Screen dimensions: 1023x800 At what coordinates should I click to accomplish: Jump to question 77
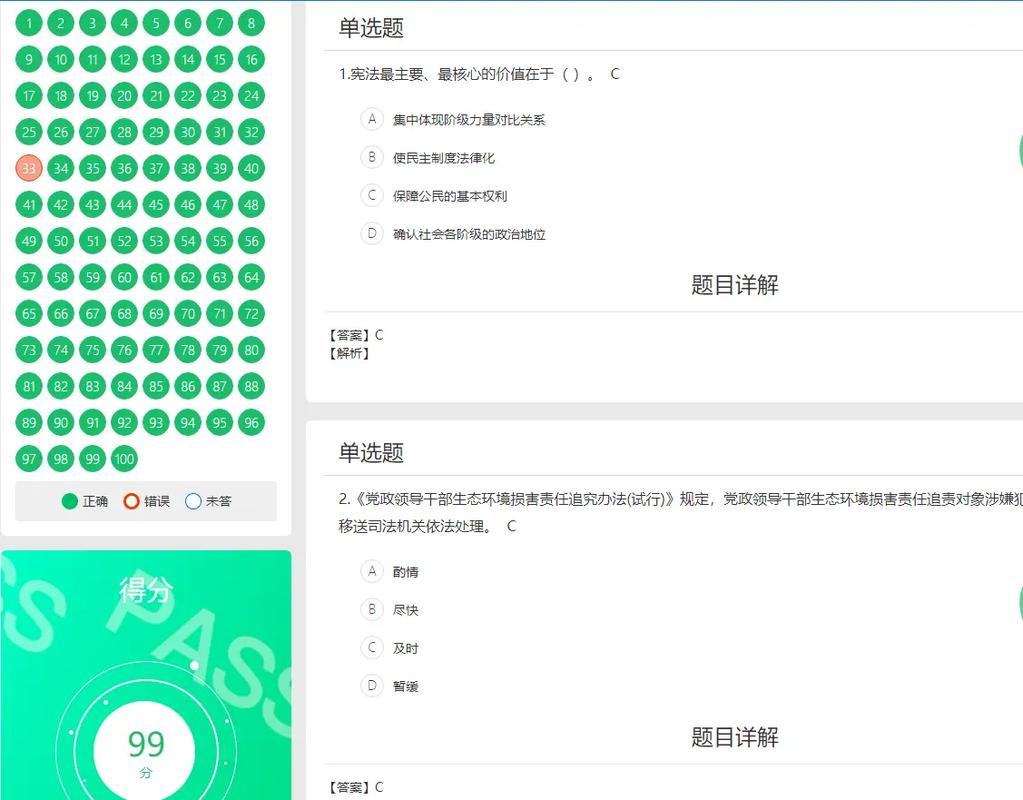pos(156,350)
